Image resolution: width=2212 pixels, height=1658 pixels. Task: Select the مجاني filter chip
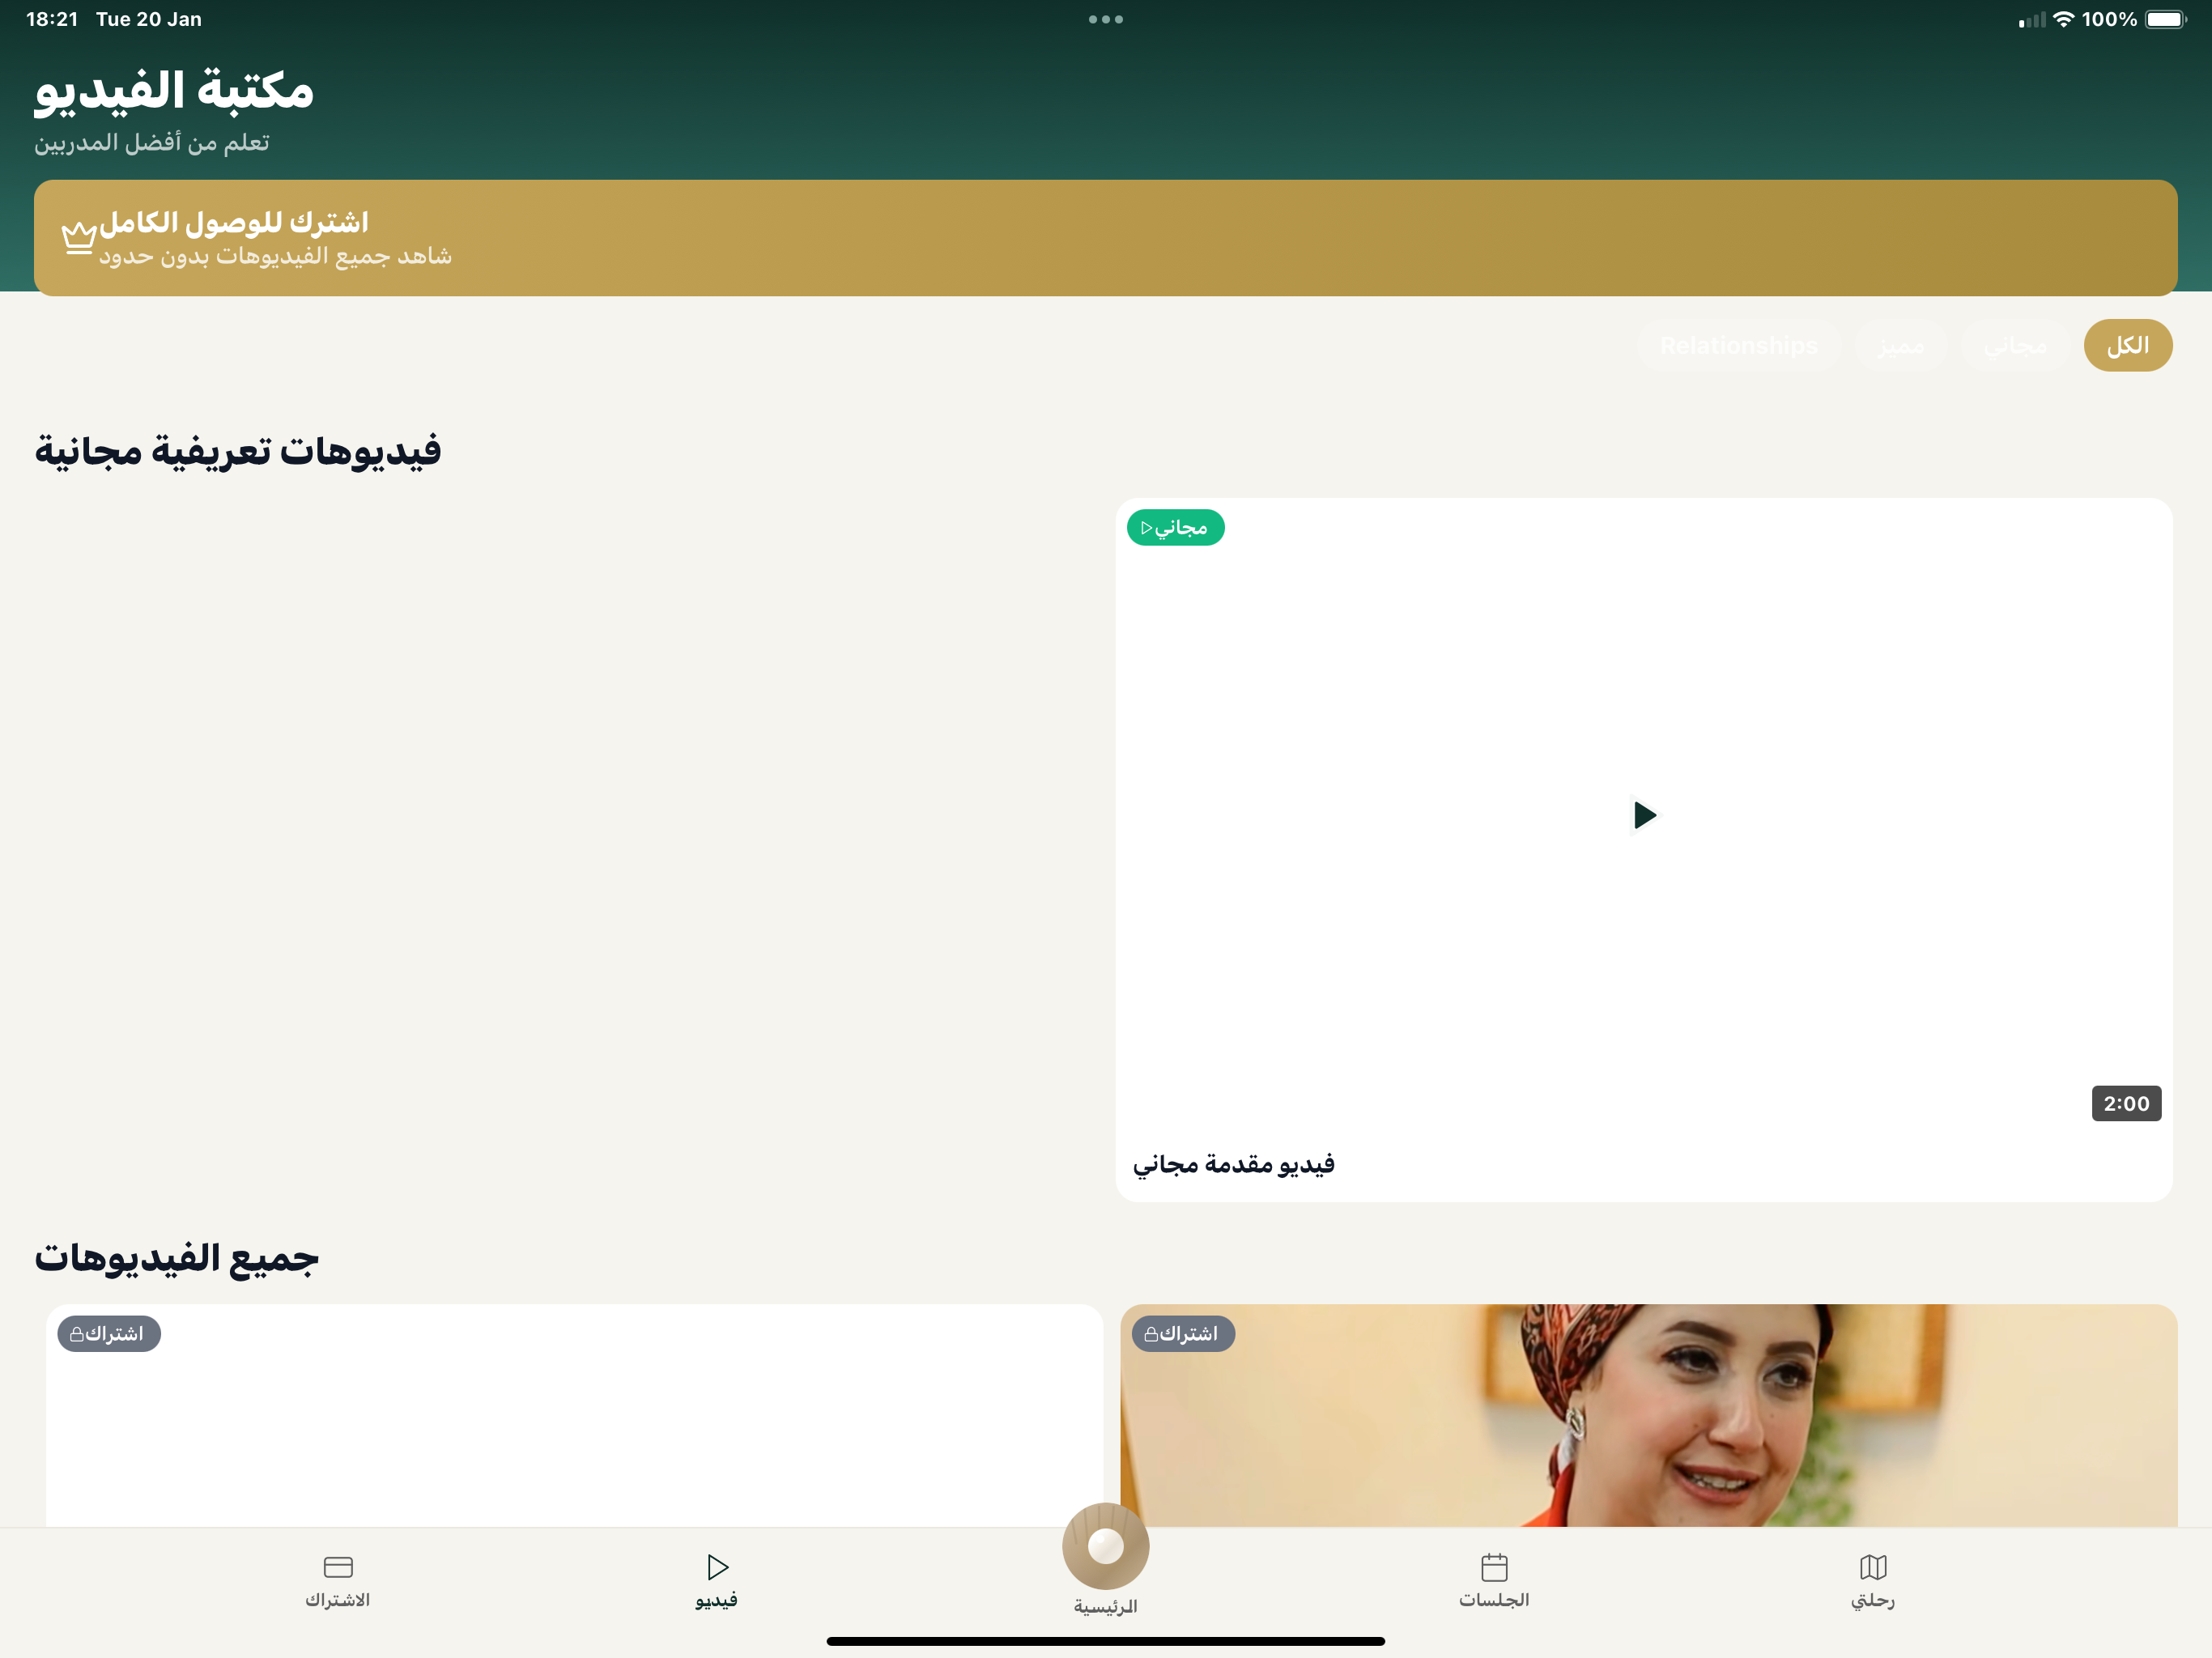click(x=2015, y=346)
